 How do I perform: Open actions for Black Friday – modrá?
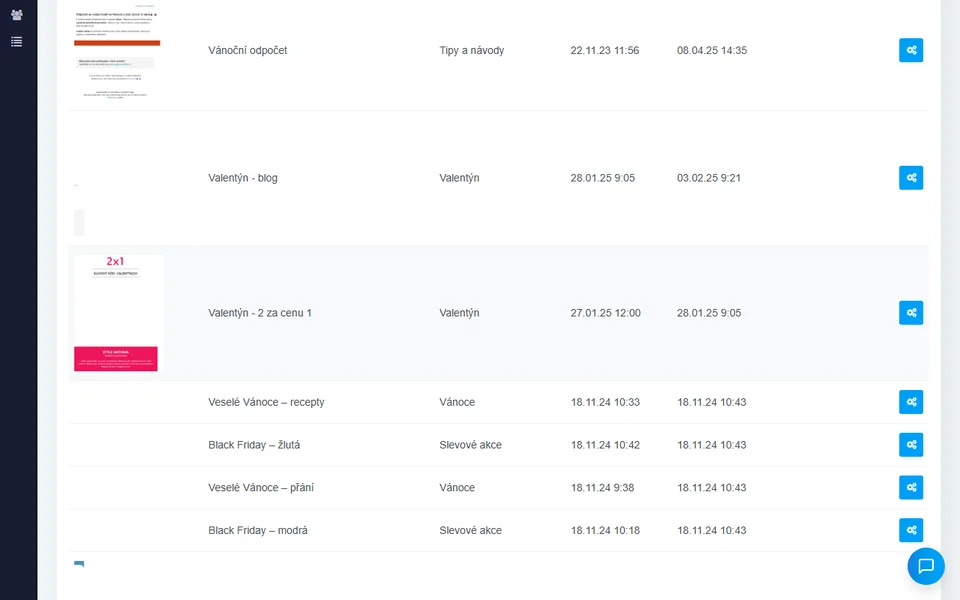911,530
